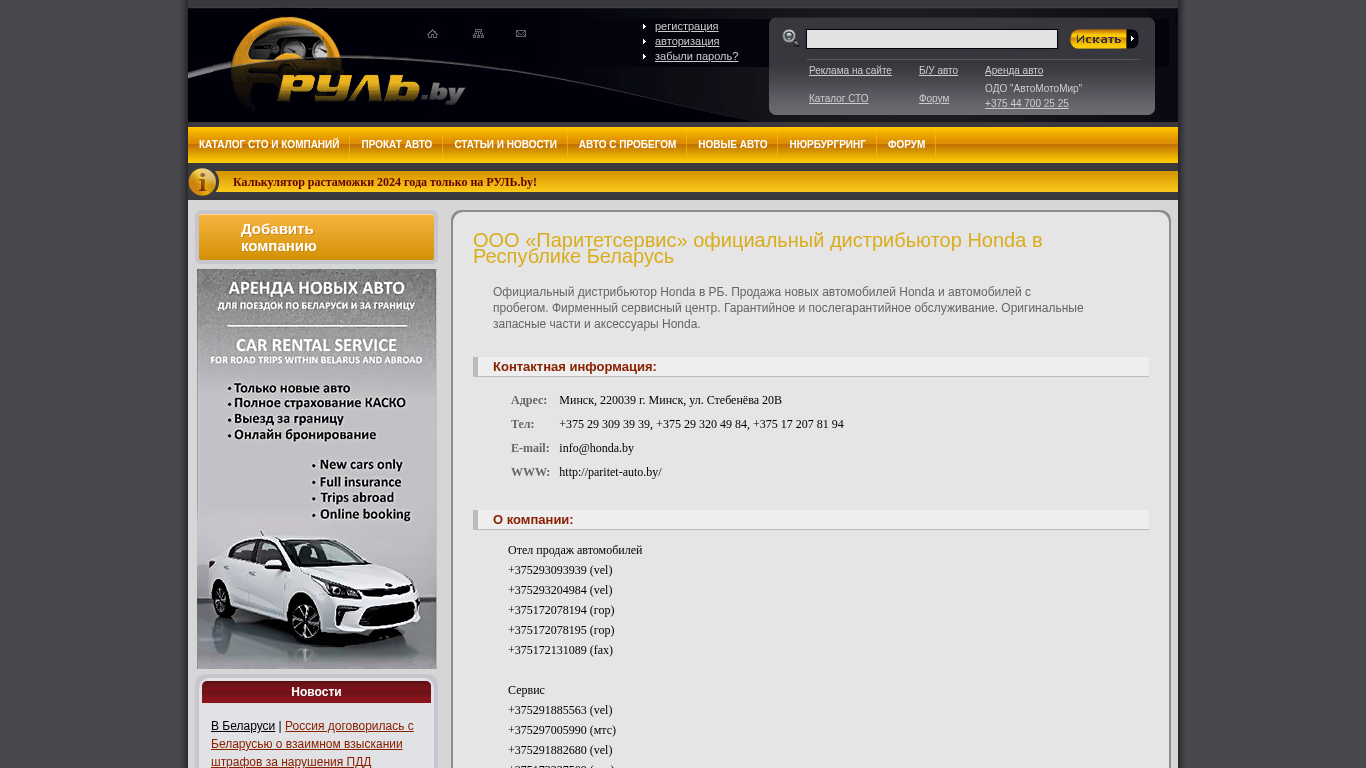Open НОВЫЕ АВТО section
This screenshot has height=768, width=1366.
click(733, 145)
